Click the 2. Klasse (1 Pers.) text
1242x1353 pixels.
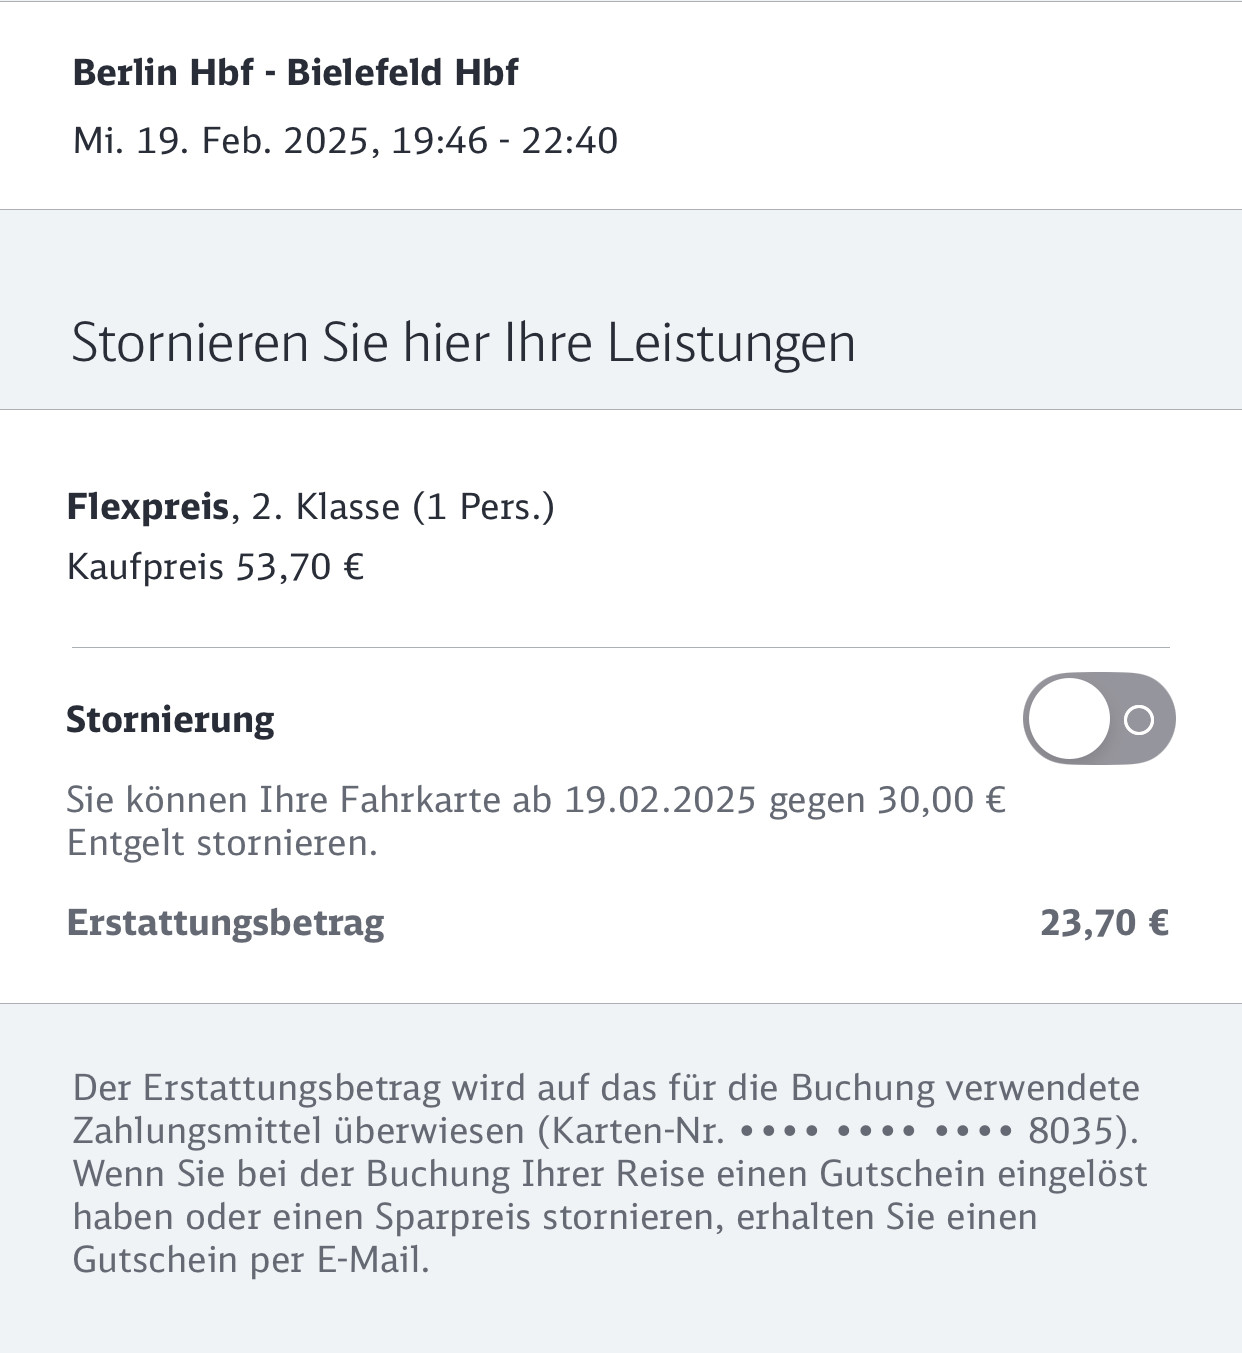(402, 507)
